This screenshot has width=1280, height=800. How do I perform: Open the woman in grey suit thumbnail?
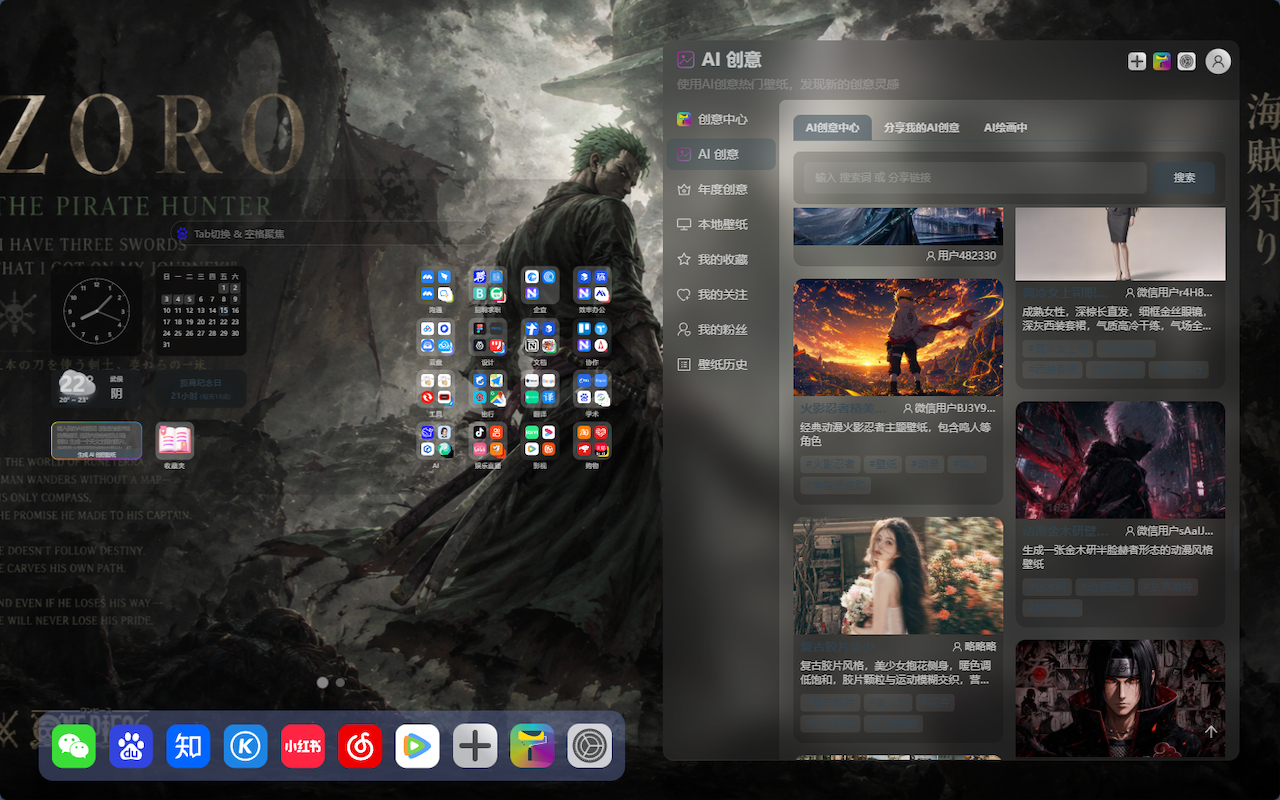point(1120,244)
